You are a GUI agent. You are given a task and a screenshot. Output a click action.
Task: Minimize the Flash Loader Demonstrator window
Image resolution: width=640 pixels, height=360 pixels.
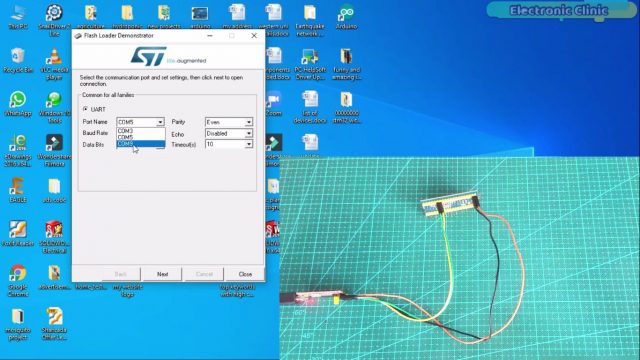[x=210, y=36]
